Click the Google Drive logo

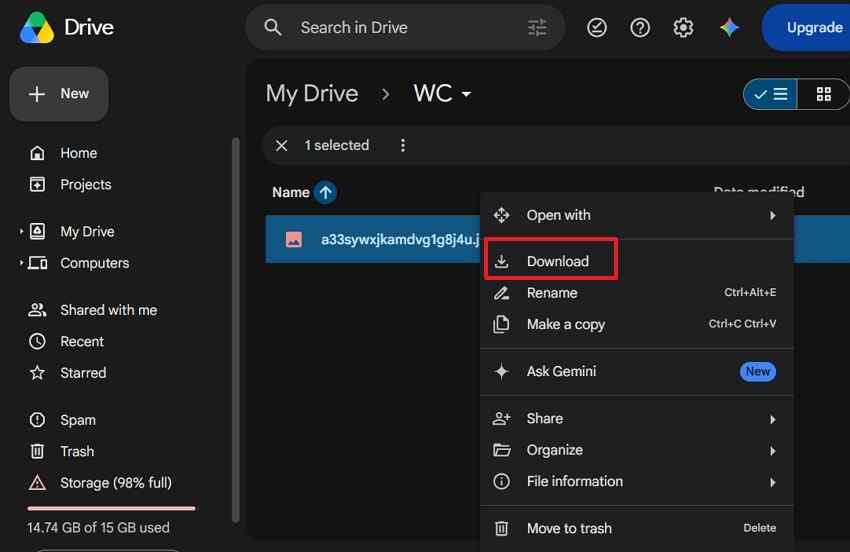point(37,28)
